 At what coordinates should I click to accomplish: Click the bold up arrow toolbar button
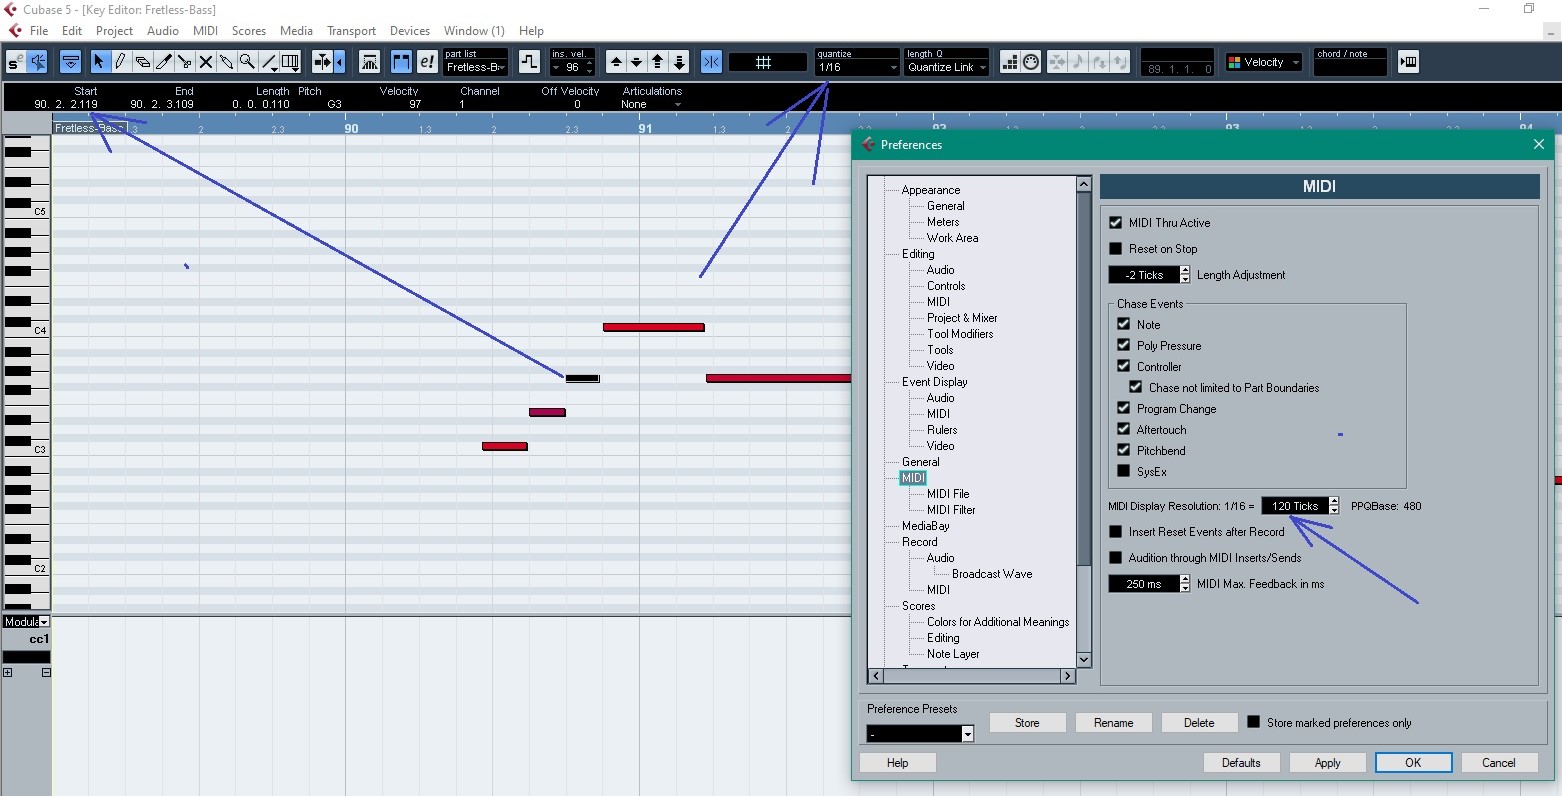pos(658,62)
